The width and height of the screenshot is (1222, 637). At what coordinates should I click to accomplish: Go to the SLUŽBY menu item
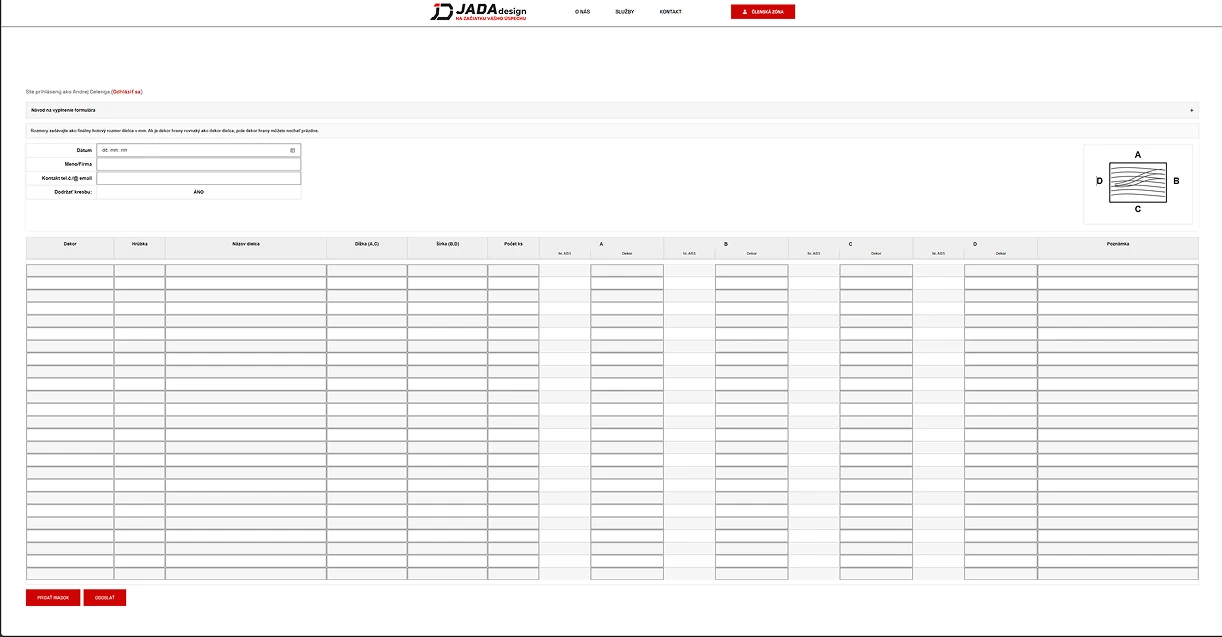click(x=624, y=12)
